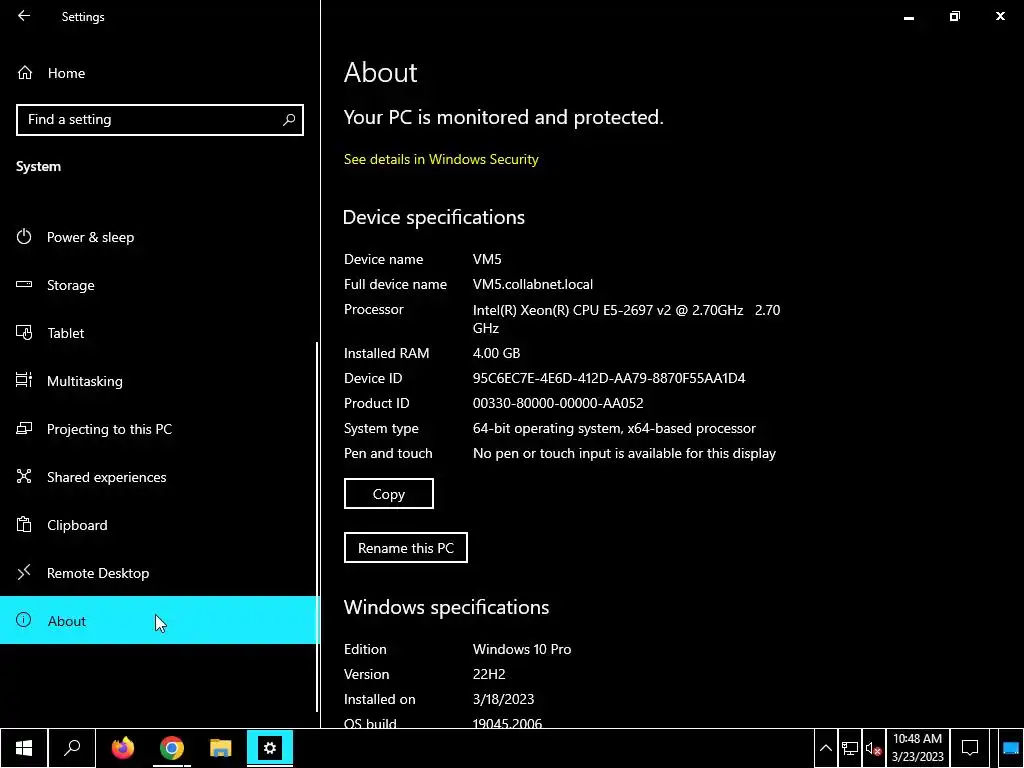Click the version value 22H2
This screenshot has height=768, width=1024.
point(489,674)
